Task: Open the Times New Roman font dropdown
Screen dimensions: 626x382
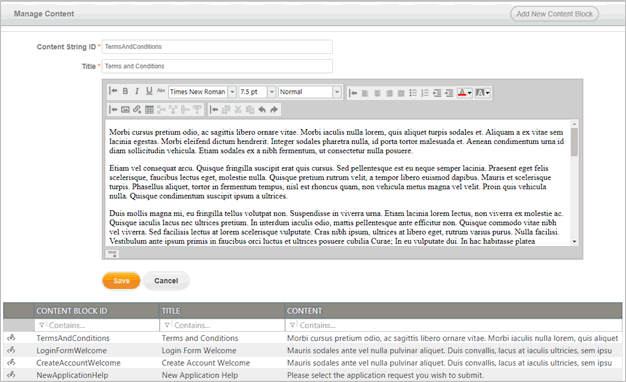Action: click(232, 92)
